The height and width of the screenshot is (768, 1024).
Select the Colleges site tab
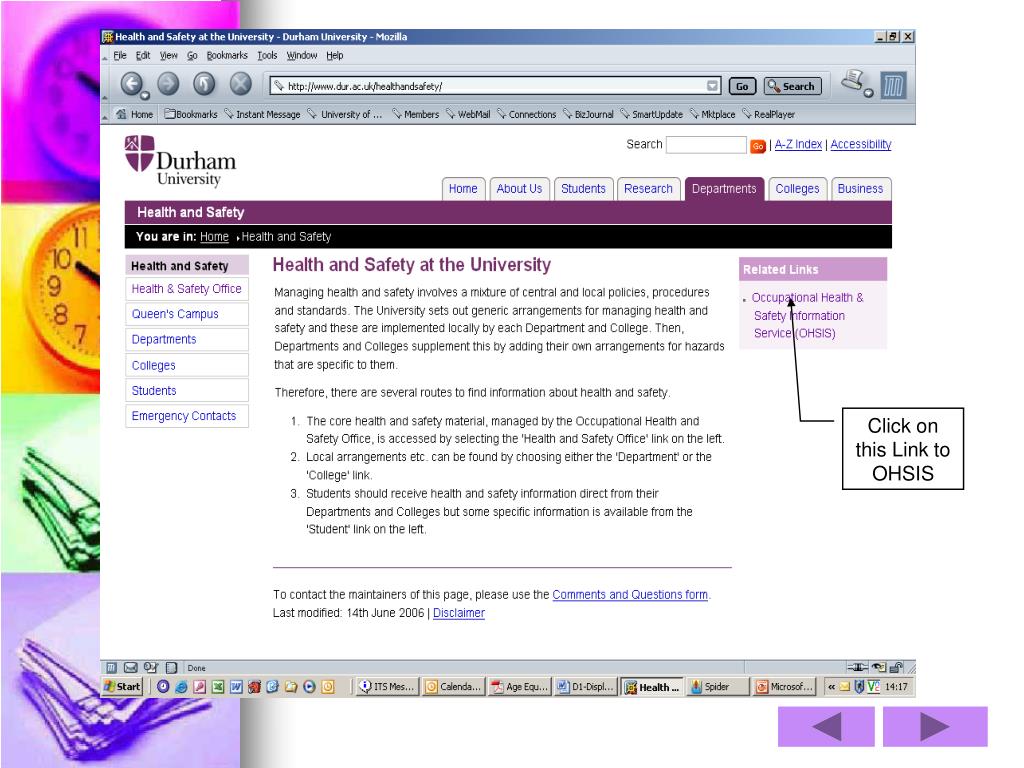coord(797,189)
